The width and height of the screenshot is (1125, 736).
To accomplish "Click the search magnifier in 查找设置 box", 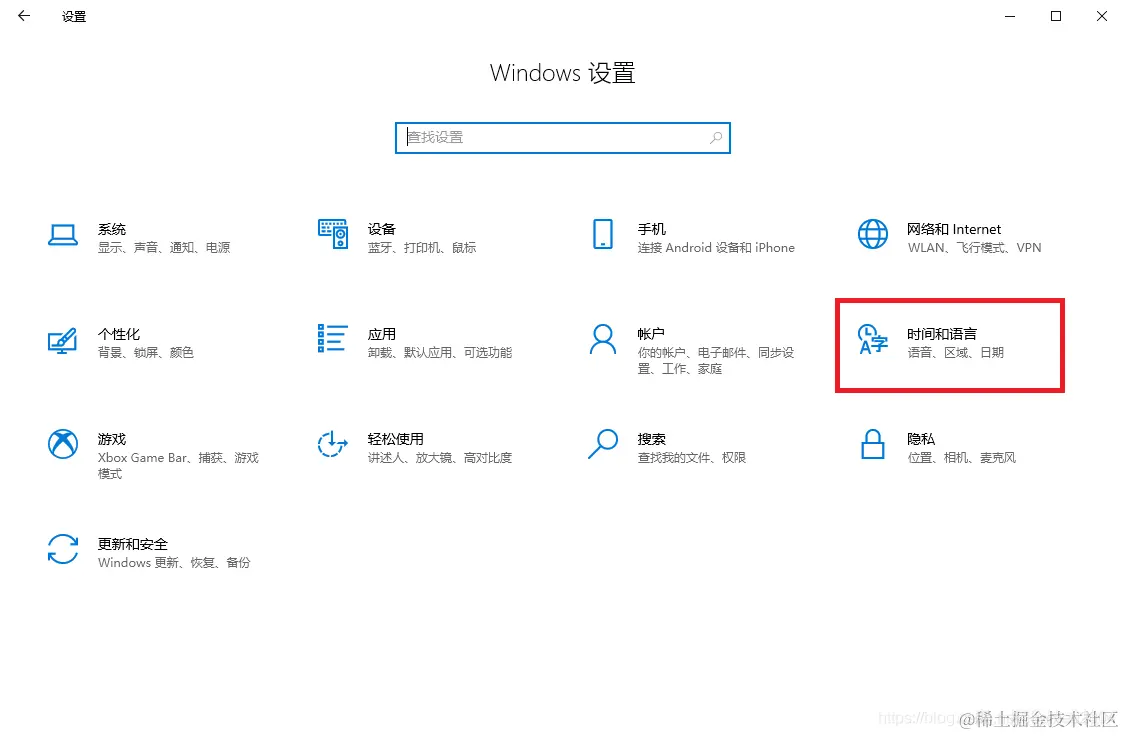I will click(x=715, y=138).
